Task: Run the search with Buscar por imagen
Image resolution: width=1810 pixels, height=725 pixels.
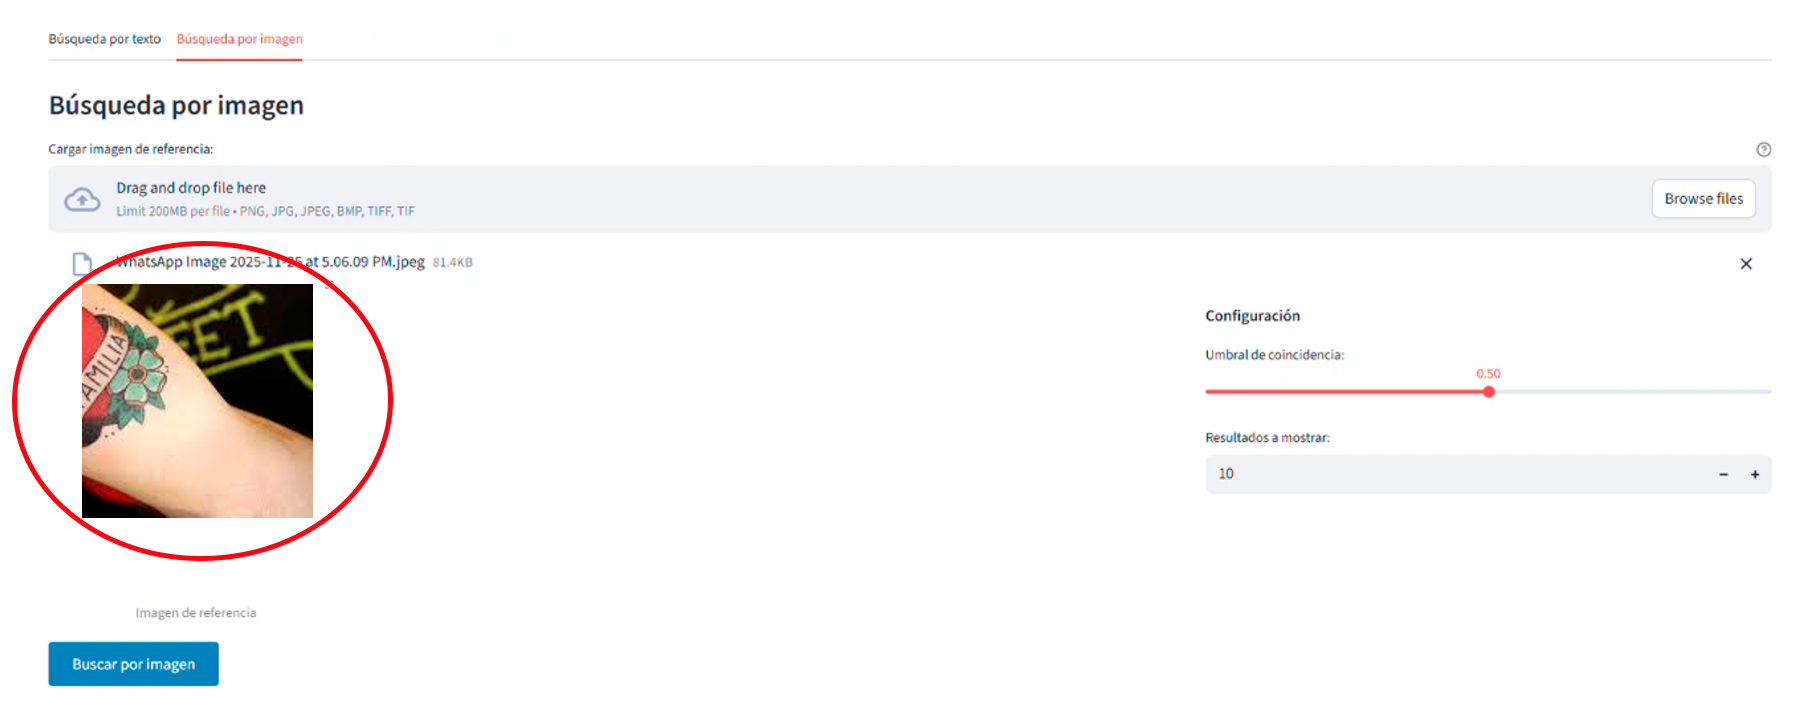Action: coord(133,664)
